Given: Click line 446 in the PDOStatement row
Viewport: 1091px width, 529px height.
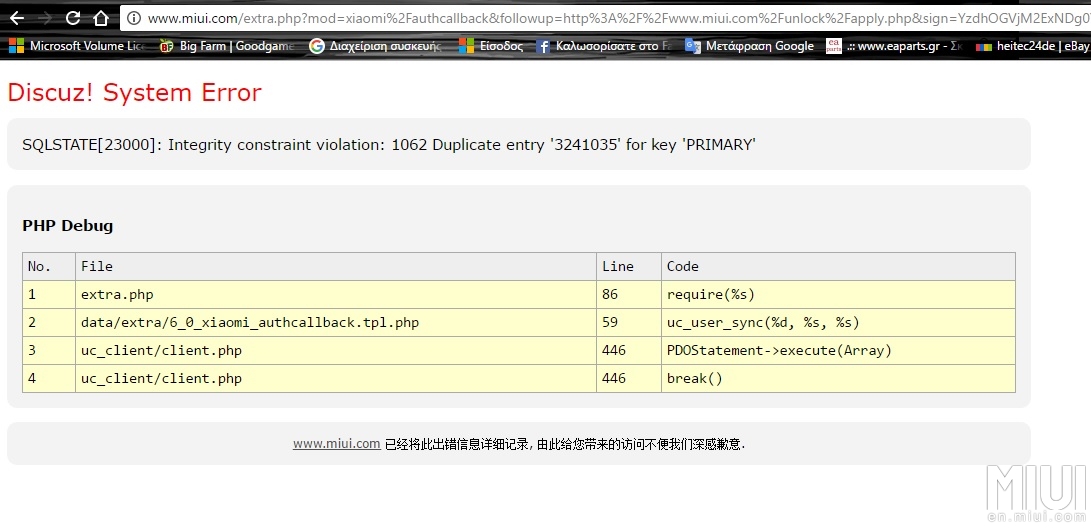Looking at the screenshot, I should (x=628, y=350).
